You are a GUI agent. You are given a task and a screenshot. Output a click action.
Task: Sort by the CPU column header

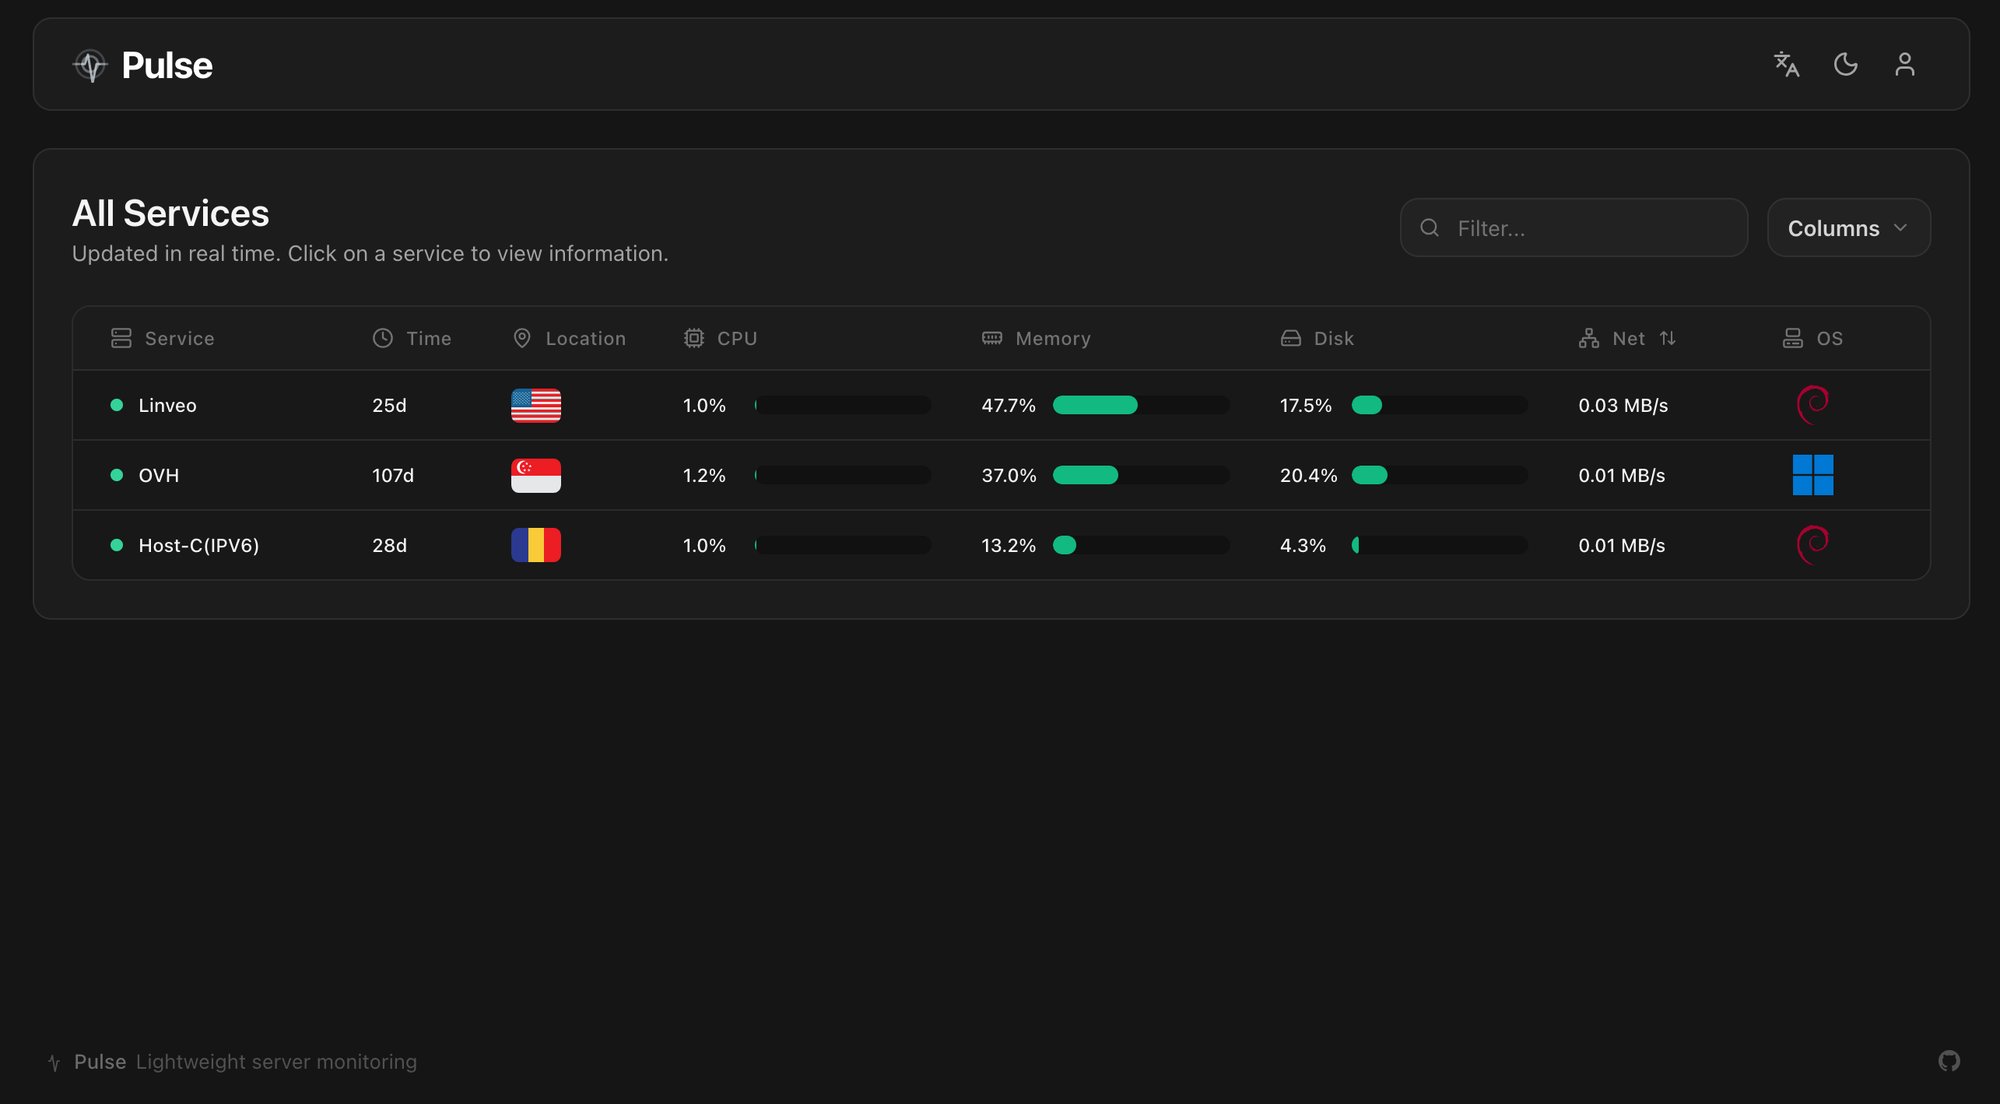tap(736, 338)
